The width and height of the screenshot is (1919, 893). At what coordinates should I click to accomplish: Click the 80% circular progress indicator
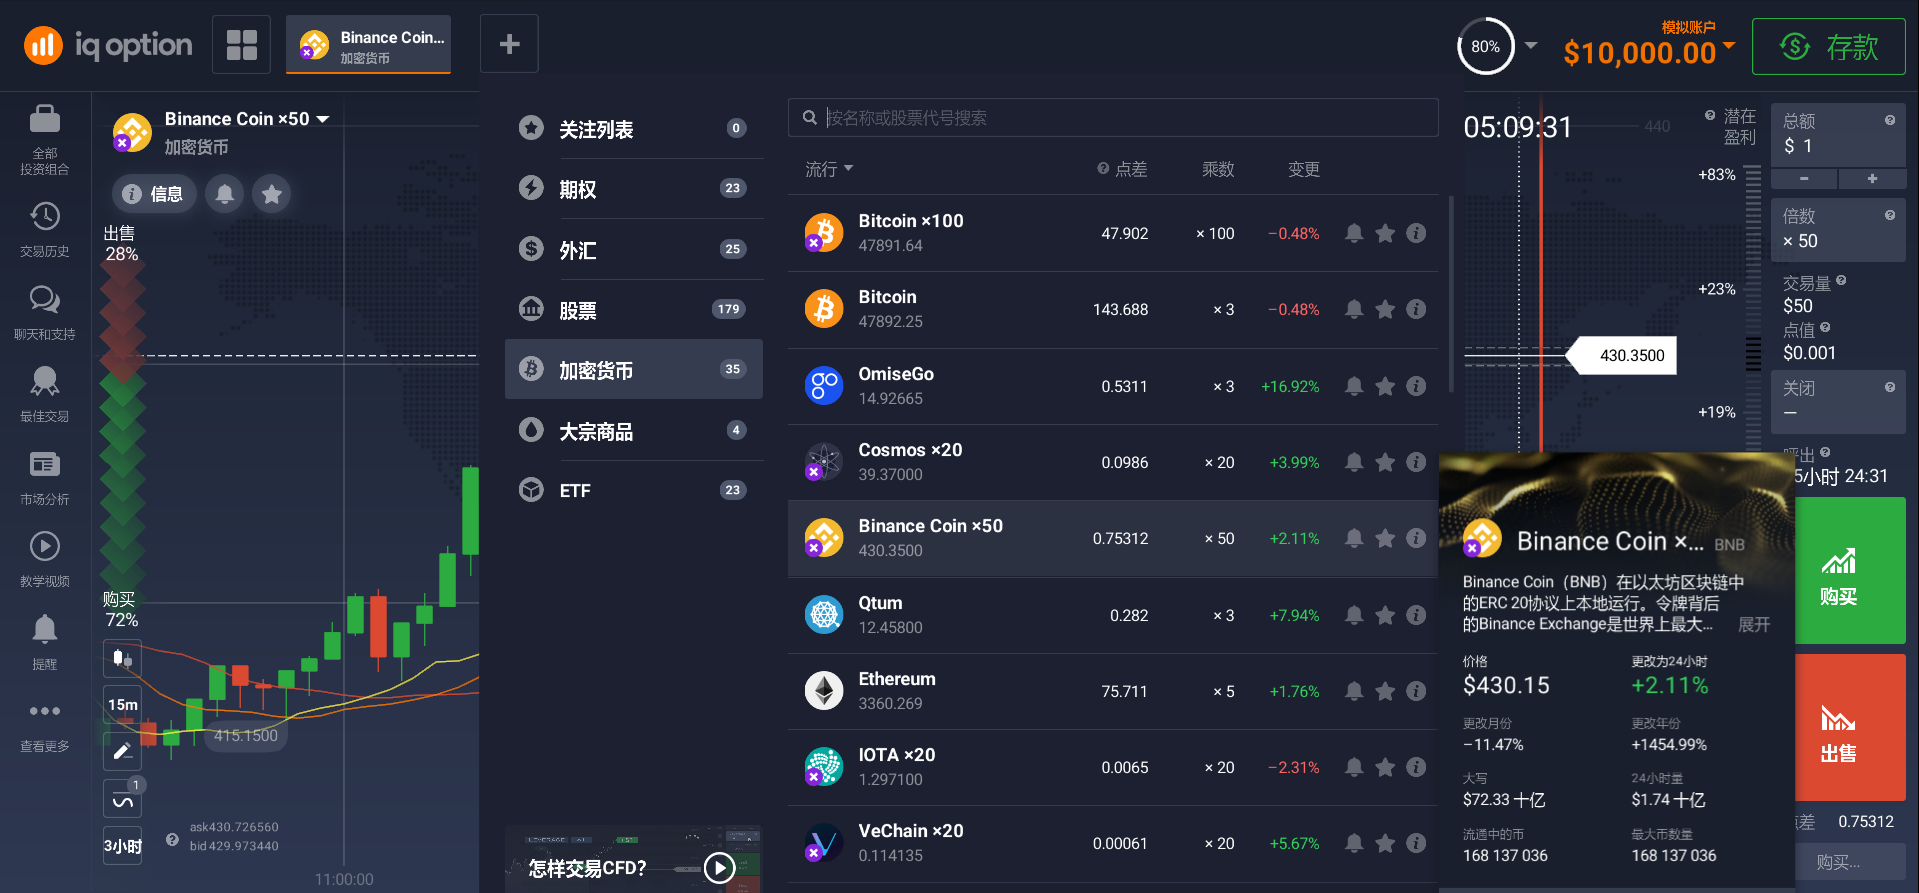tap(1485, 46)
